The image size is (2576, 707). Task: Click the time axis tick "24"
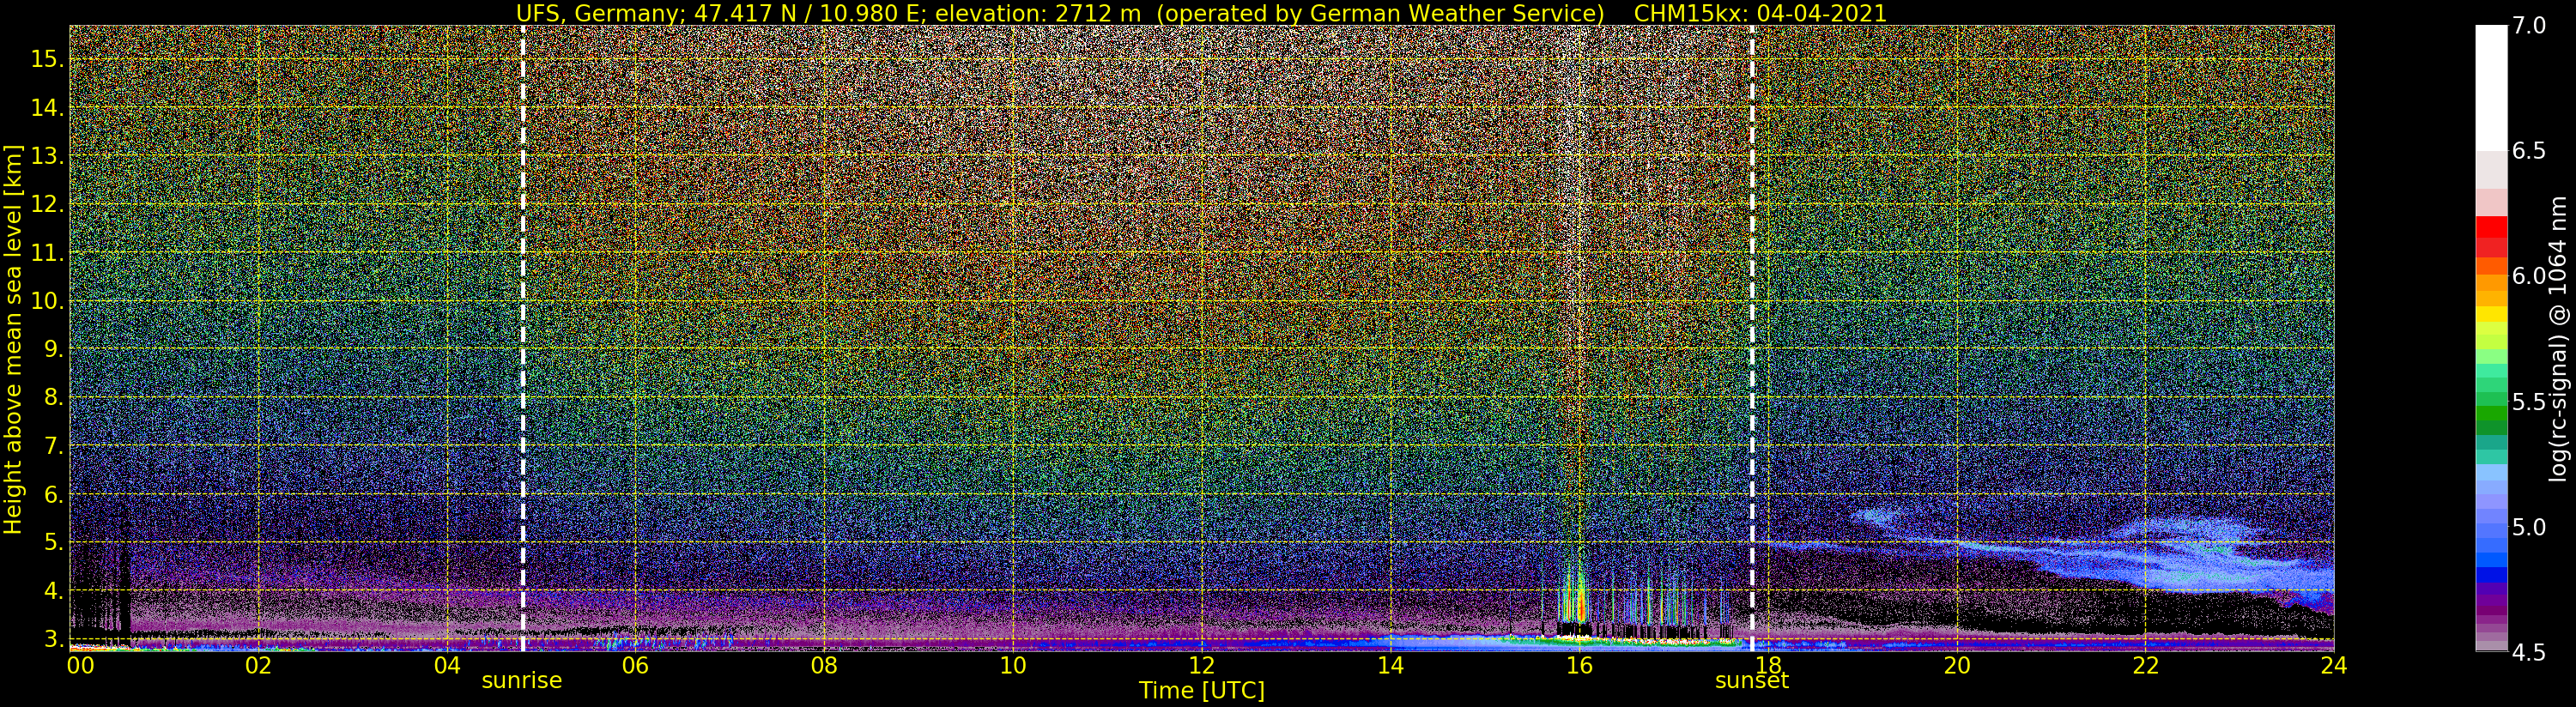tap(2334, 666)
